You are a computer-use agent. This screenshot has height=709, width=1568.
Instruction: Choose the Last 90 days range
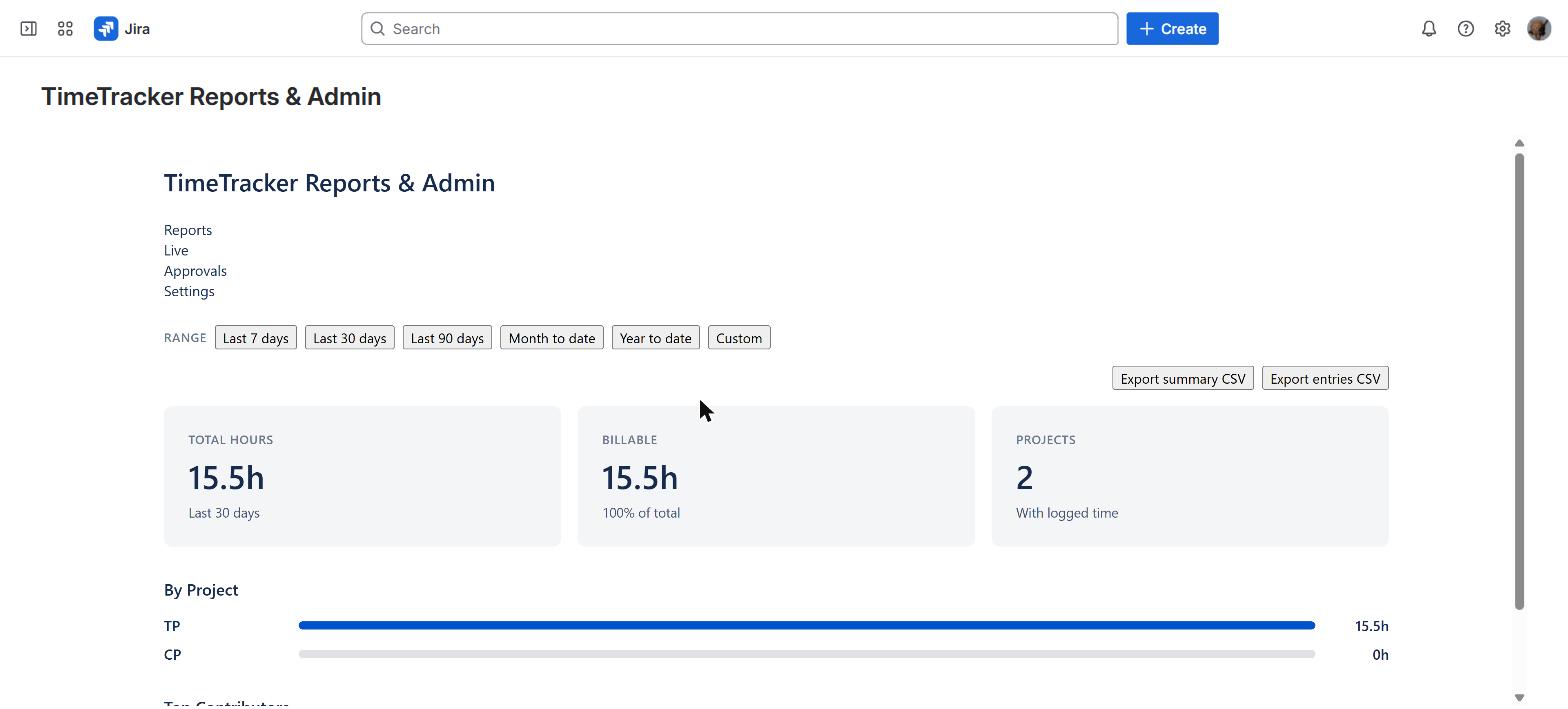click(x=447, y=338)
